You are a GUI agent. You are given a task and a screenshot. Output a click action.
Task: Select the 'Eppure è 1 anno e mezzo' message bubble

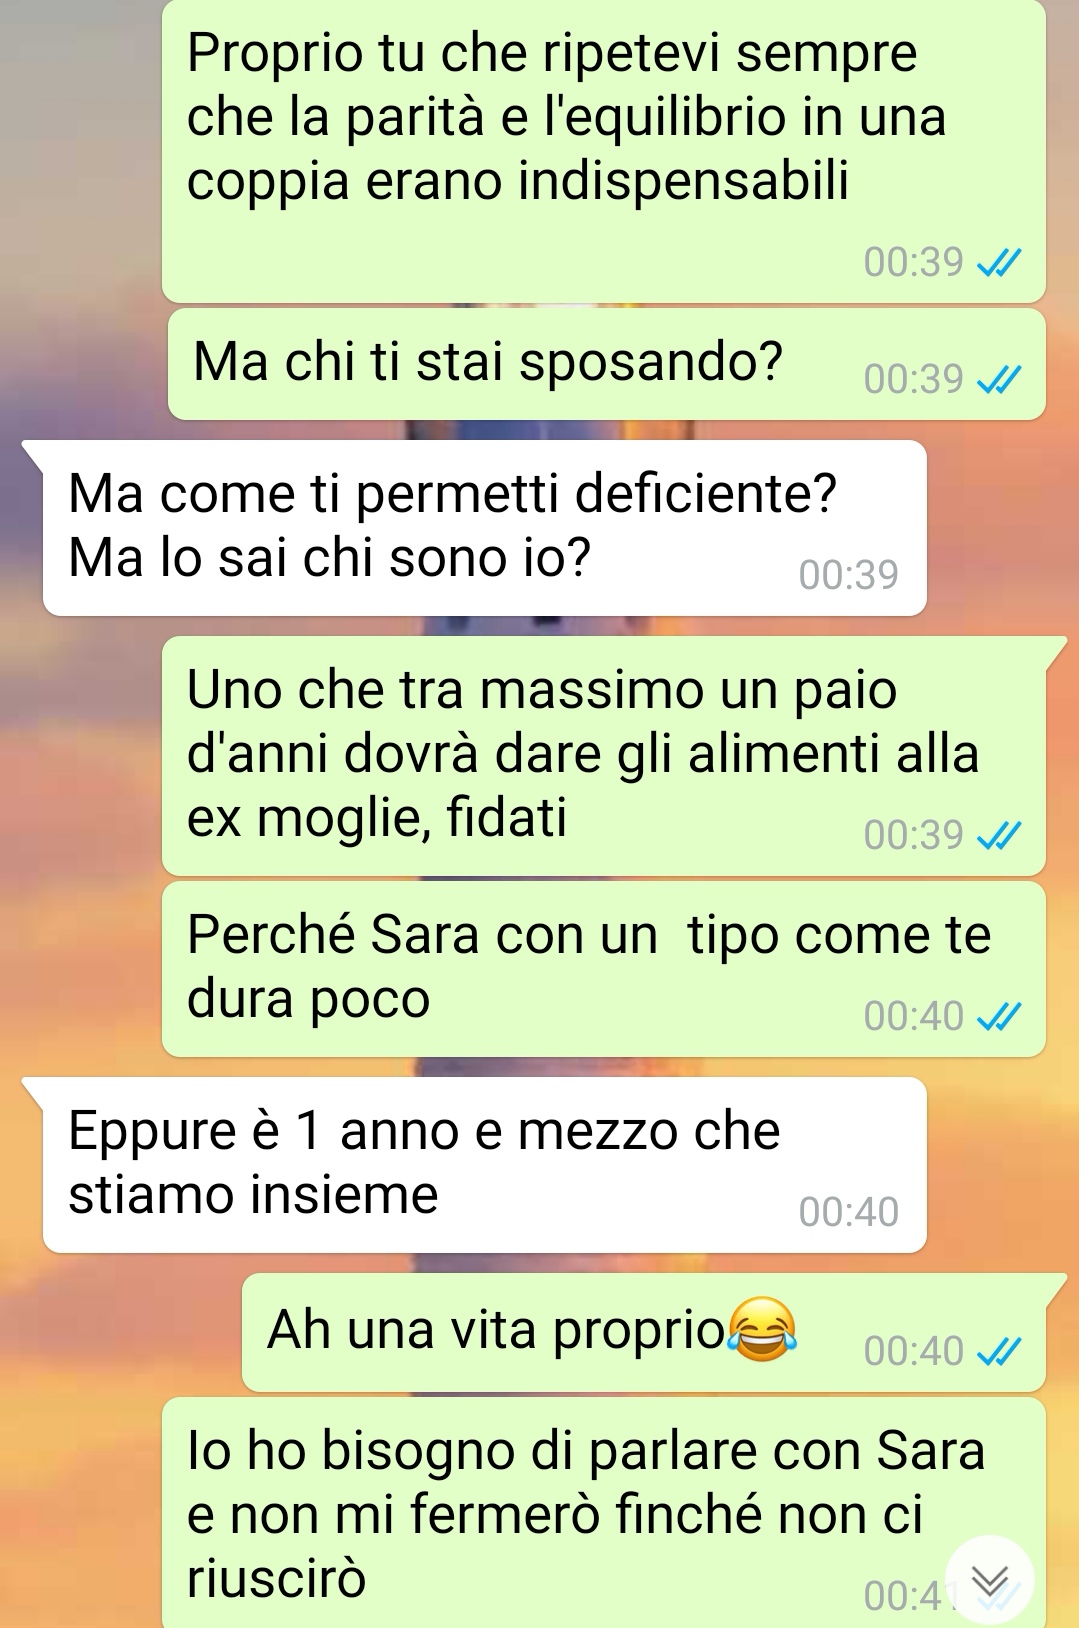pos(485,1165)
